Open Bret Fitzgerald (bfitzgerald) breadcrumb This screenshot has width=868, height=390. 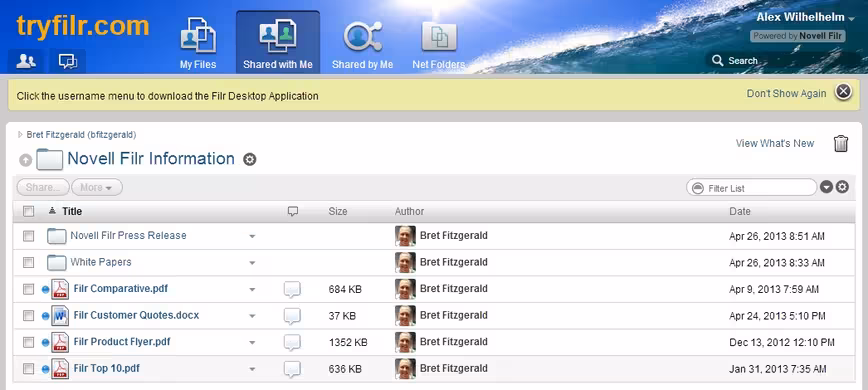click(x=81, y=134)
